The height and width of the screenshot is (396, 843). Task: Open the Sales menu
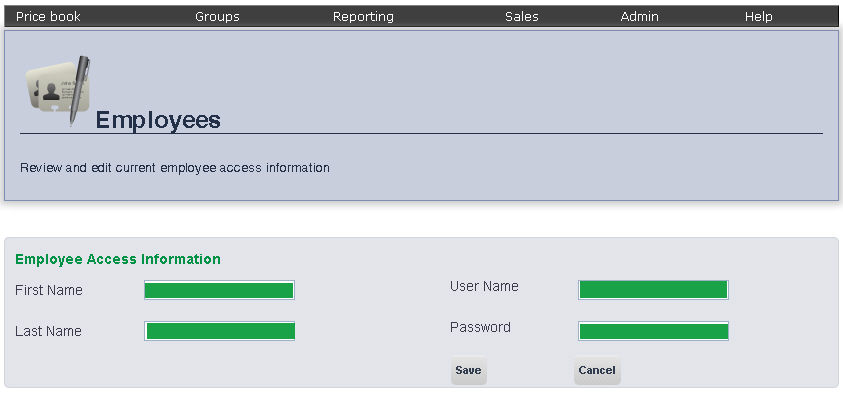pyautogui.click(x=521, y=17)
